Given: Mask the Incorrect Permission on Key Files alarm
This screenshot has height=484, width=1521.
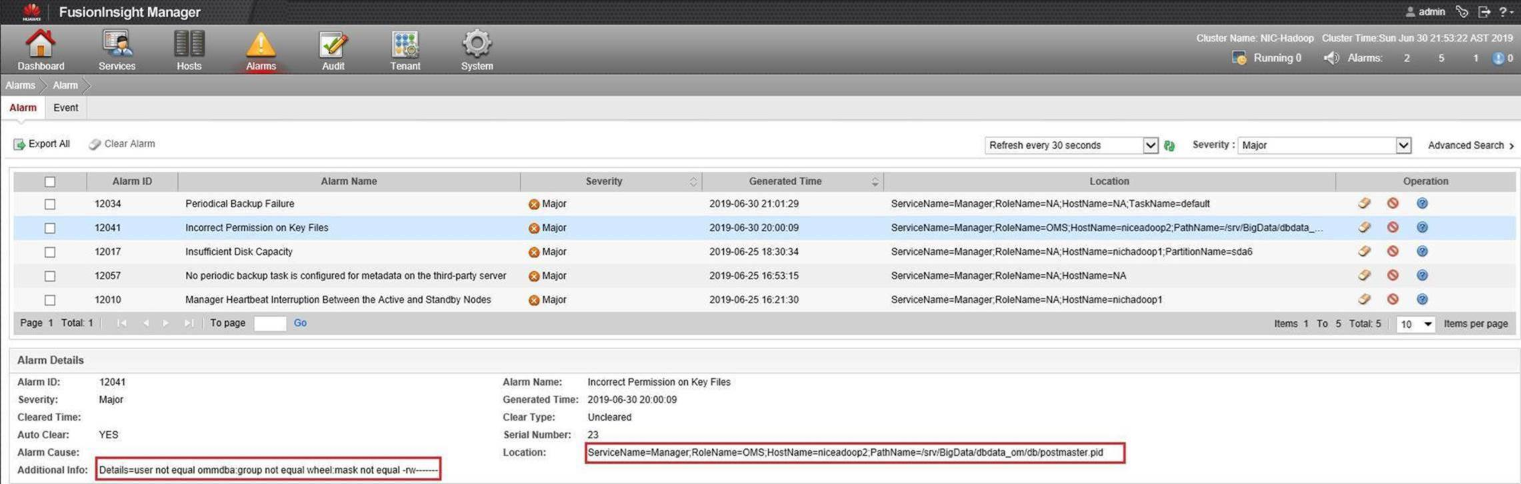Looking at the screenshot, I should point(1392,227).
